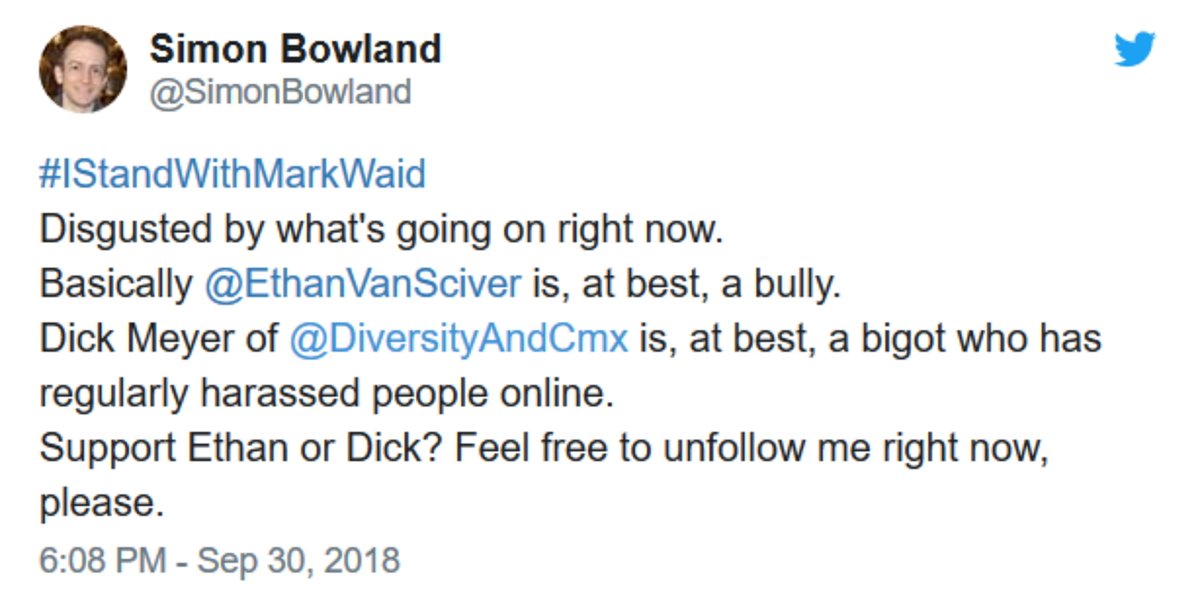This screenshot has height=596, width=1200.
Task: Open the @SimonBowland handle link
Action: point(280,92)
